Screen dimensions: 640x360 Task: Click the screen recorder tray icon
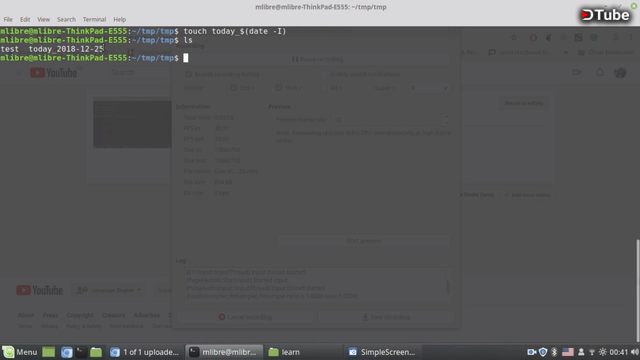[531, 352]
